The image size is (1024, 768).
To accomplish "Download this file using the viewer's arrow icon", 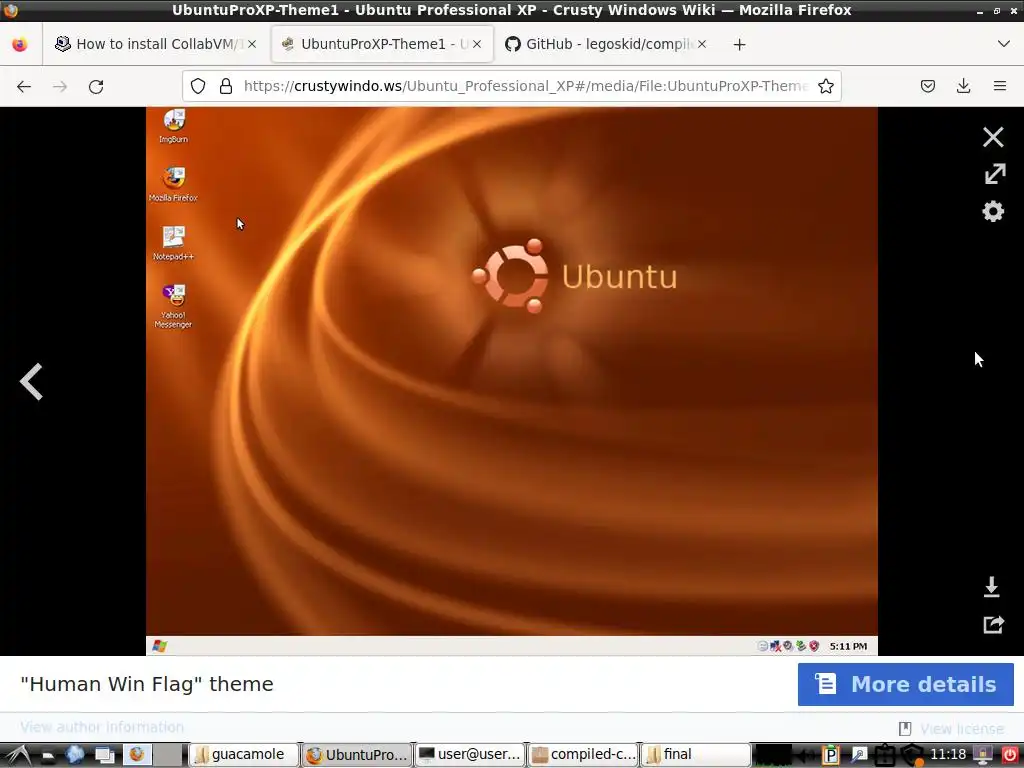I will 991,586.
